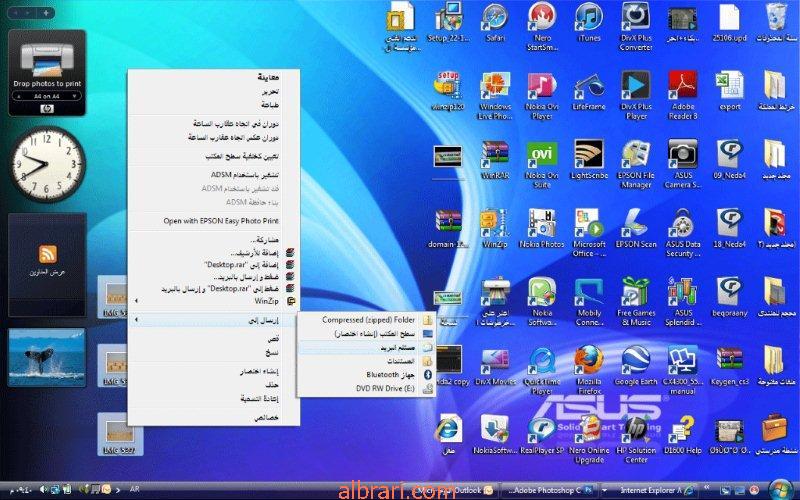Open Free Games & Music icon
This screenshot has width=800, height=500.
click(636, 301)
